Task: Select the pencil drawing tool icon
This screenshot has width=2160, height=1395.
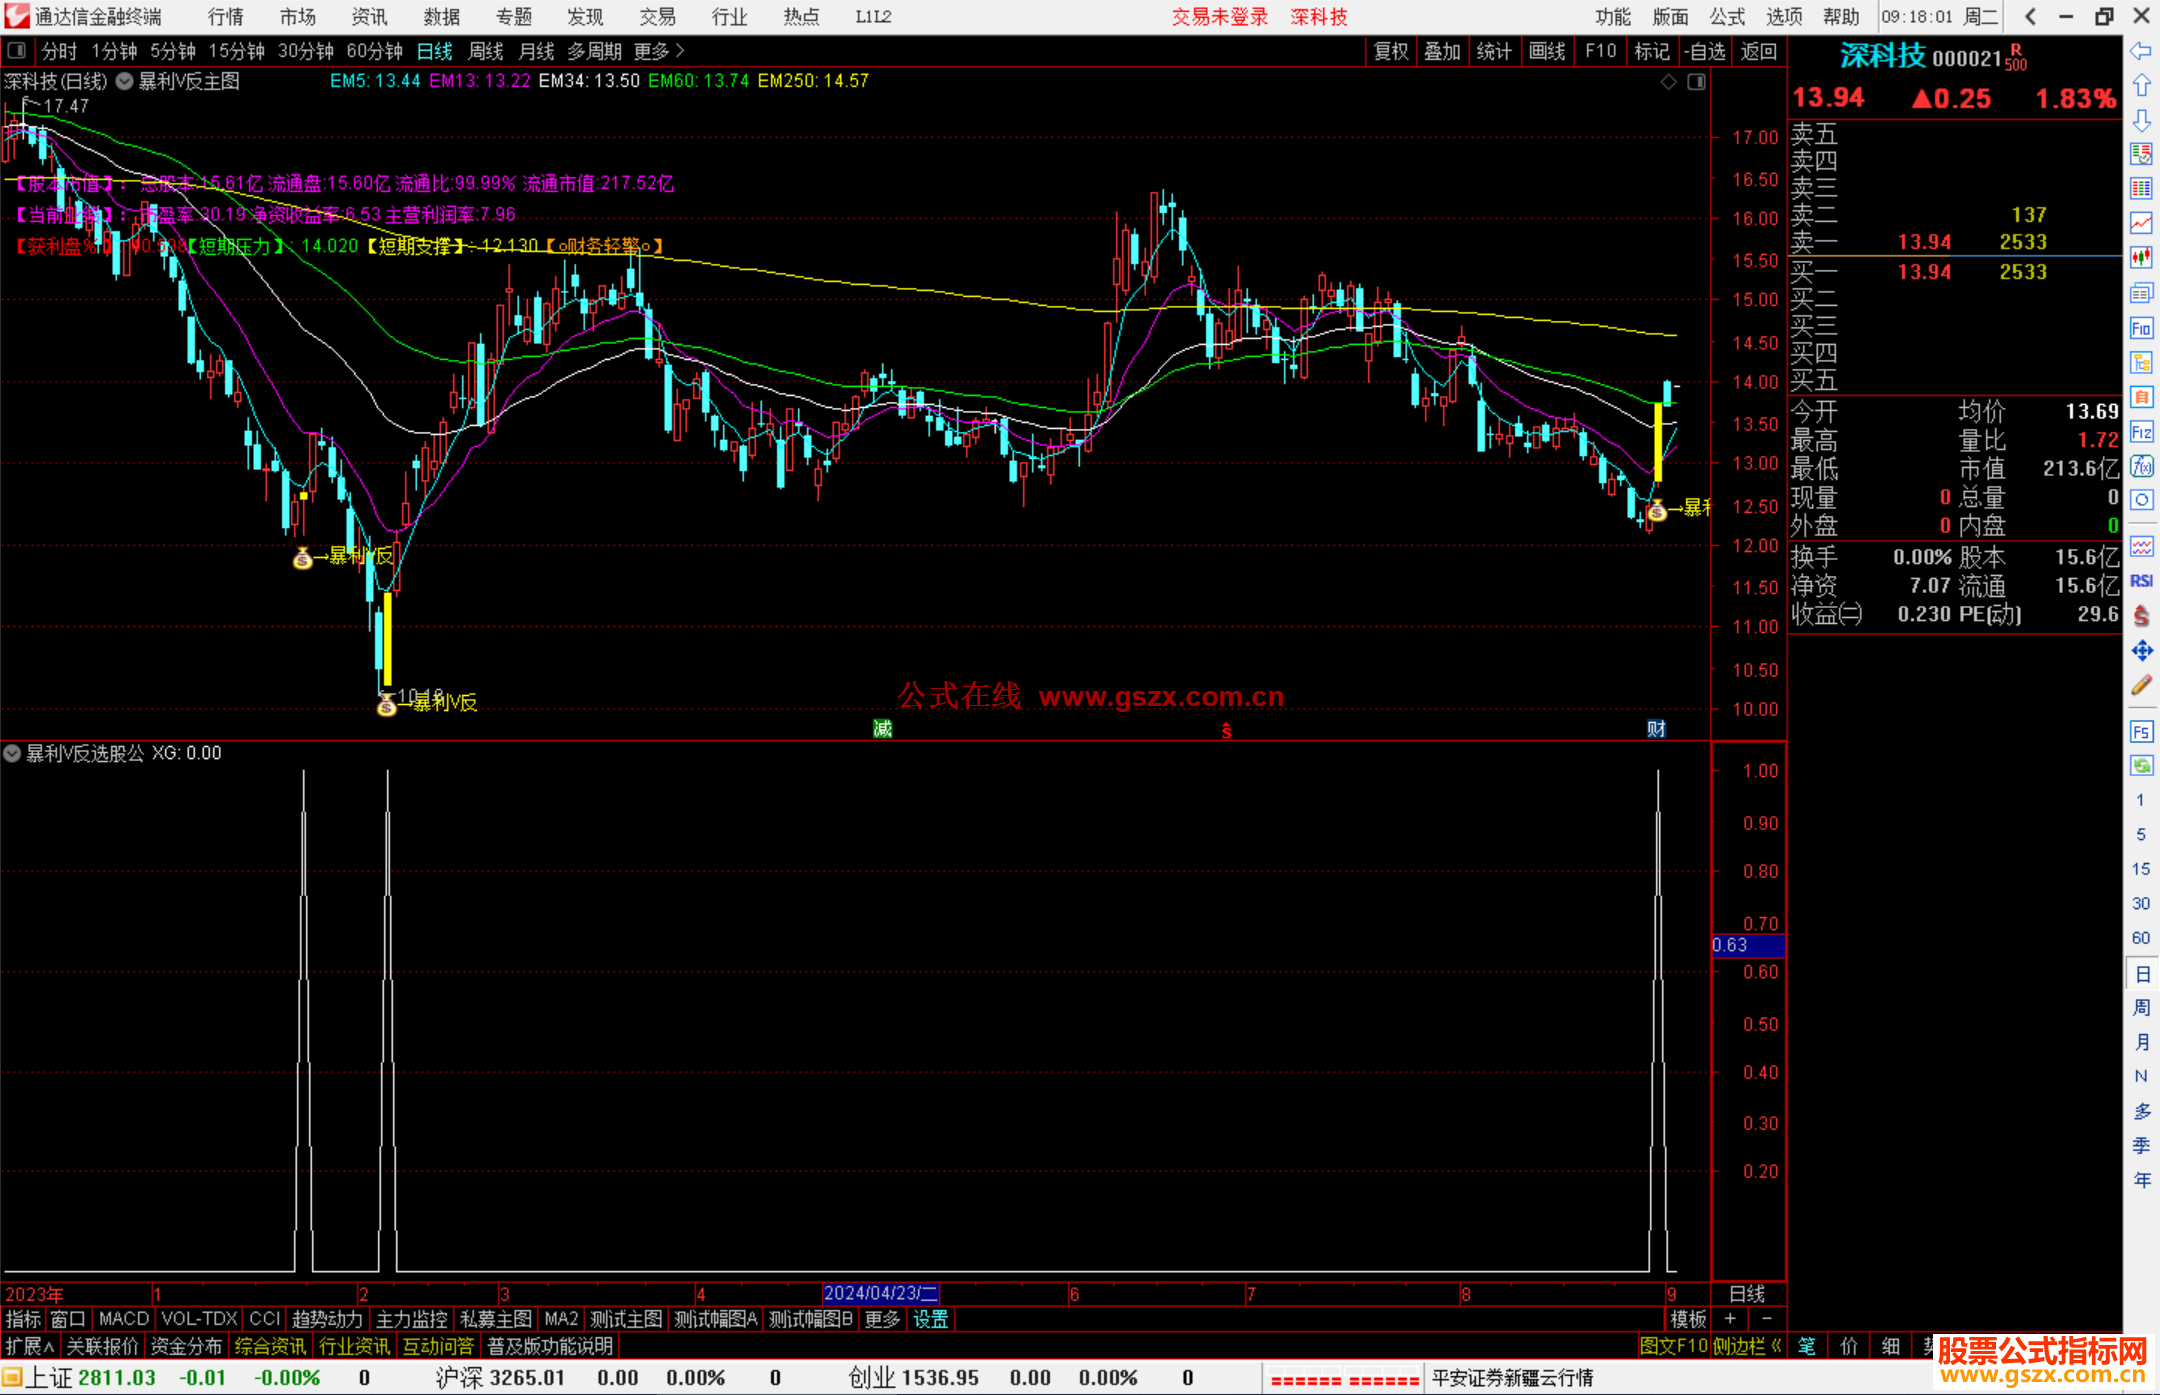Action: 2141,685
